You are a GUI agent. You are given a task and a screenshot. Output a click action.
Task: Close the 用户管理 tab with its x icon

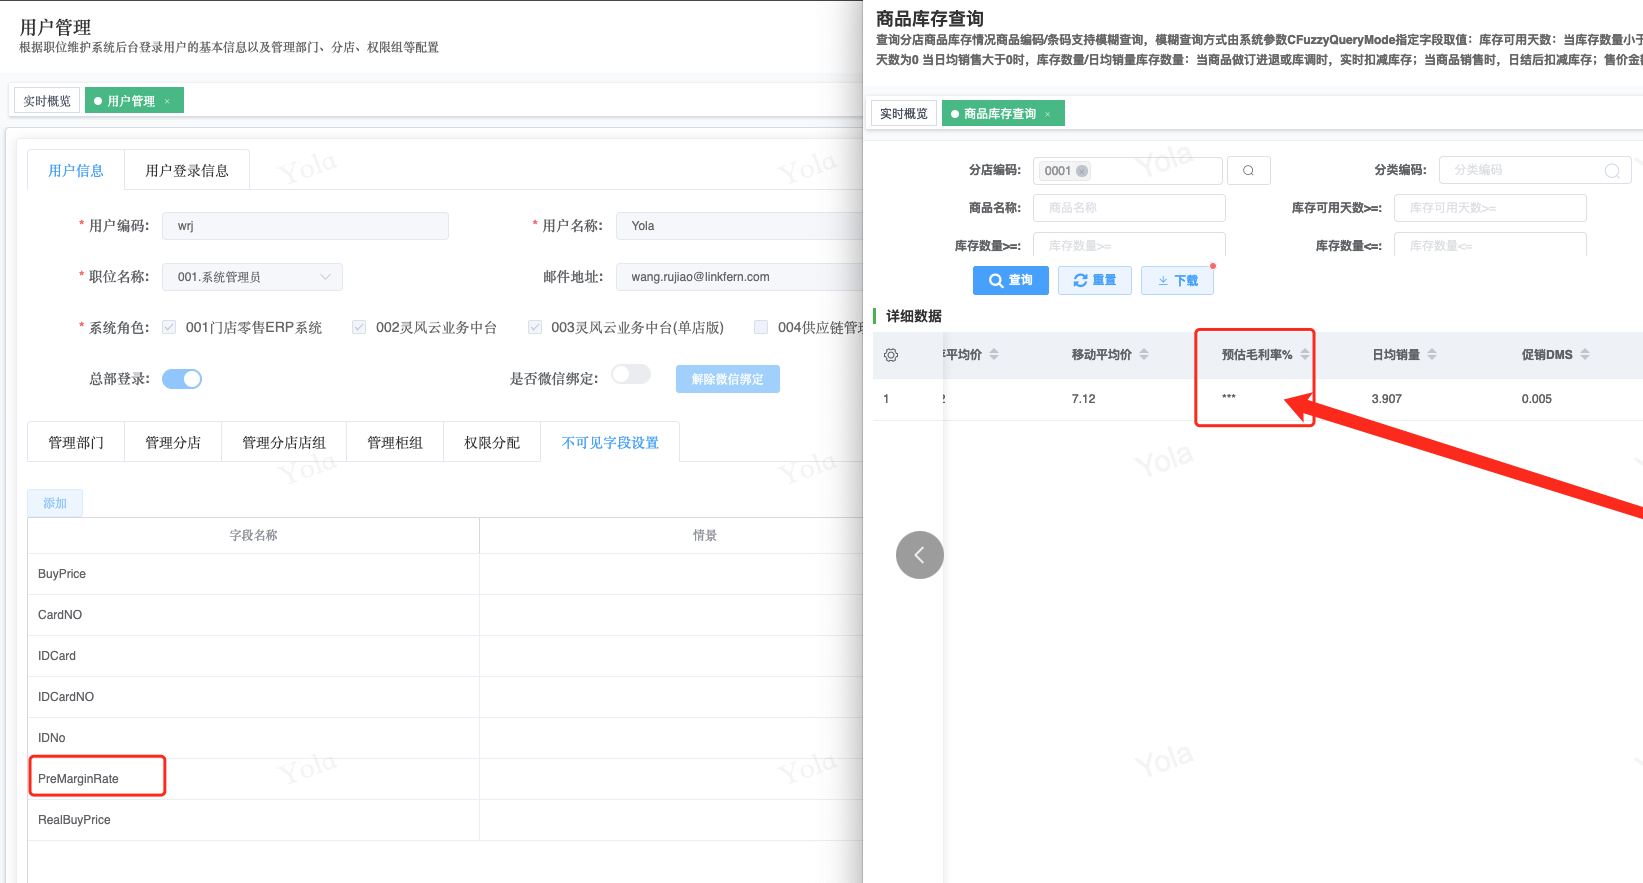click(x=167, y=101)
